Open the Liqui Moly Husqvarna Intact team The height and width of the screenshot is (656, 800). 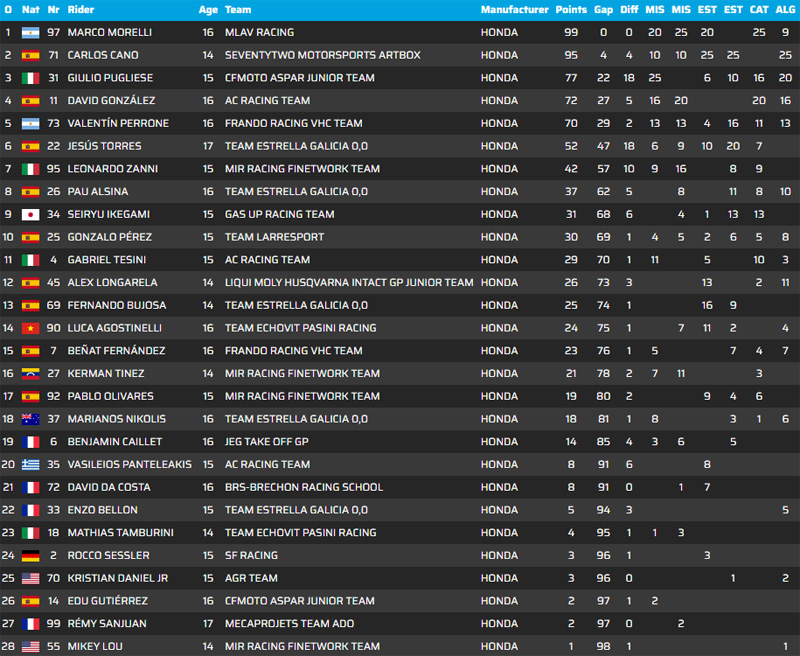[x=349, y=283]
